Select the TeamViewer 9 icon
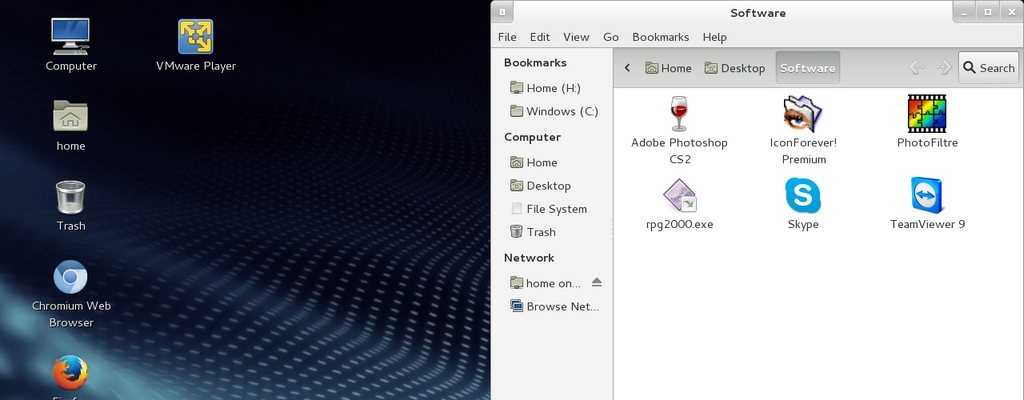1024x400 pixels. coord(927,197)
